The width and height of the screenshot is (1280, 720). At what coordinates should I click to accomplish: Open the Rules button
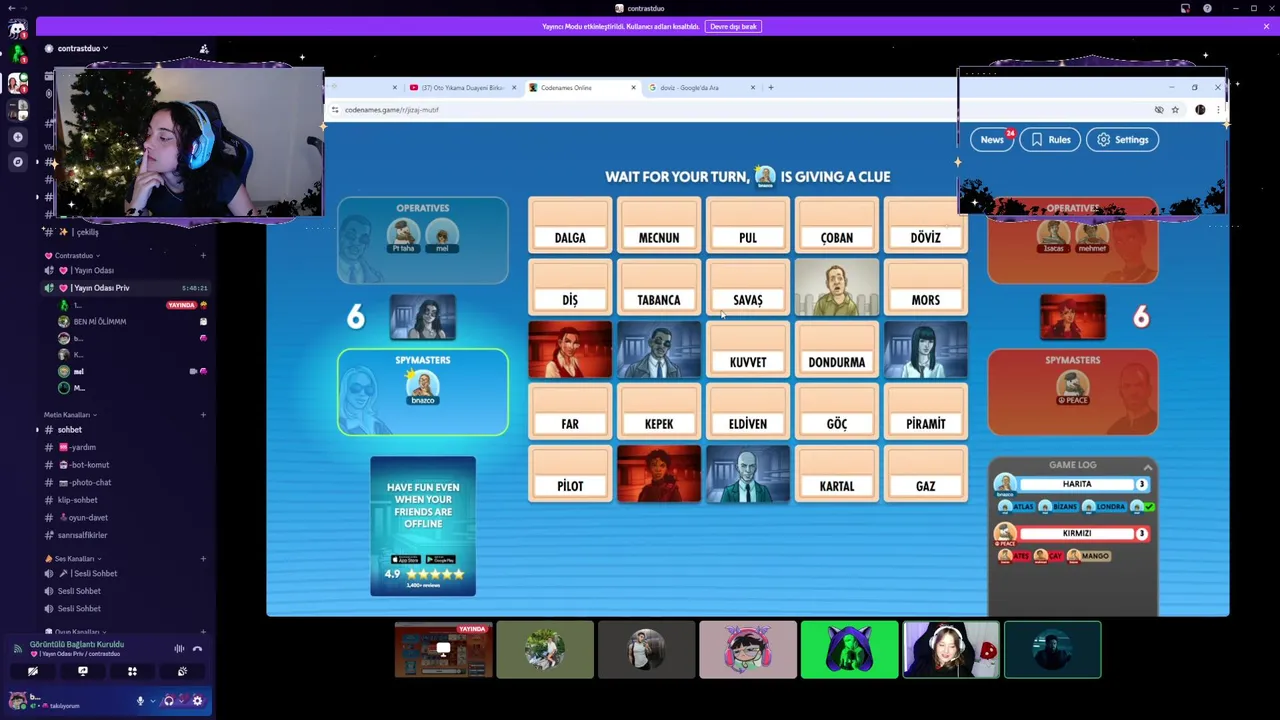pyautogui.click(x=1050, y=140)
